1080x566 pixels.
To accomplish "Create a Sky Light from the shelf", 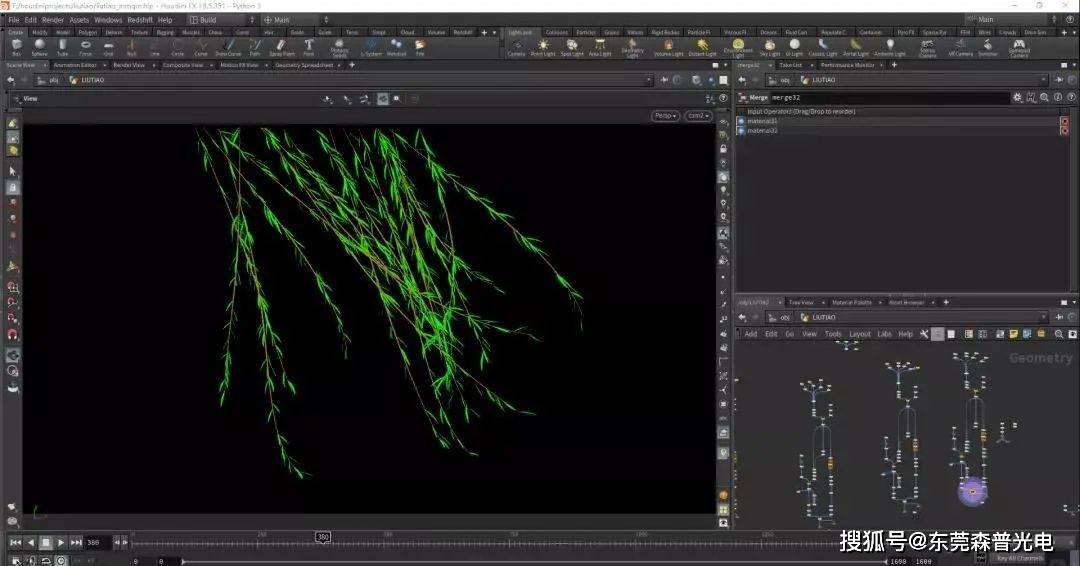I will point(768,46).
